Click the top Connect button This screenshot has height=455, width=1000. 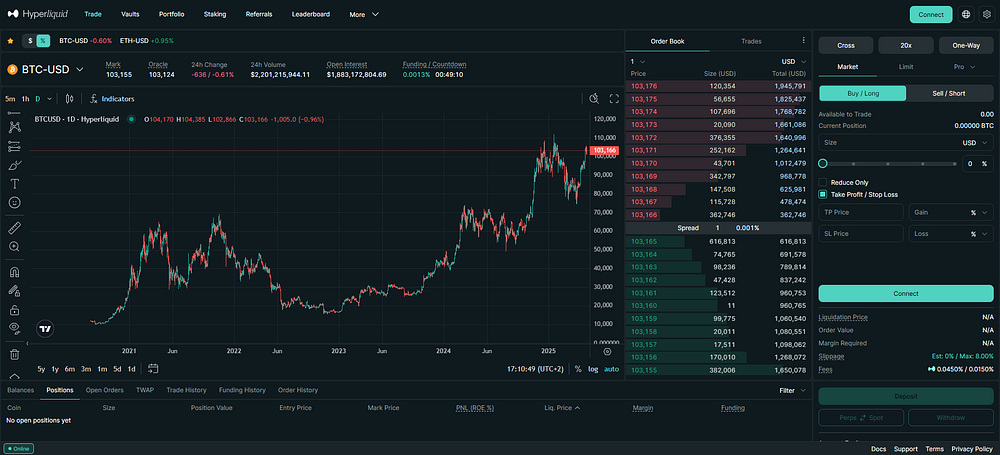(930, 14)
